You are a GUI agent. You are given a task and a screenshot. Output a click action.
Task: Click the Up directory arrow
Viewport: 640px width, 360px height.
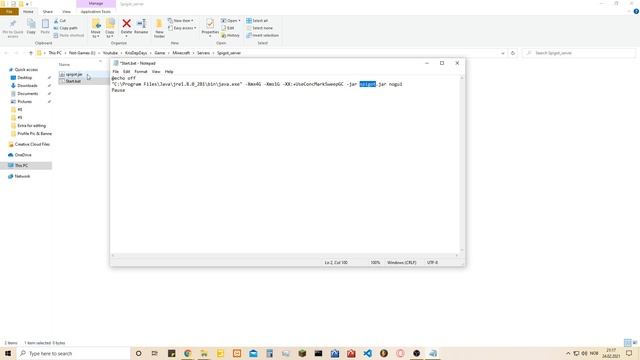pos(31,53)
